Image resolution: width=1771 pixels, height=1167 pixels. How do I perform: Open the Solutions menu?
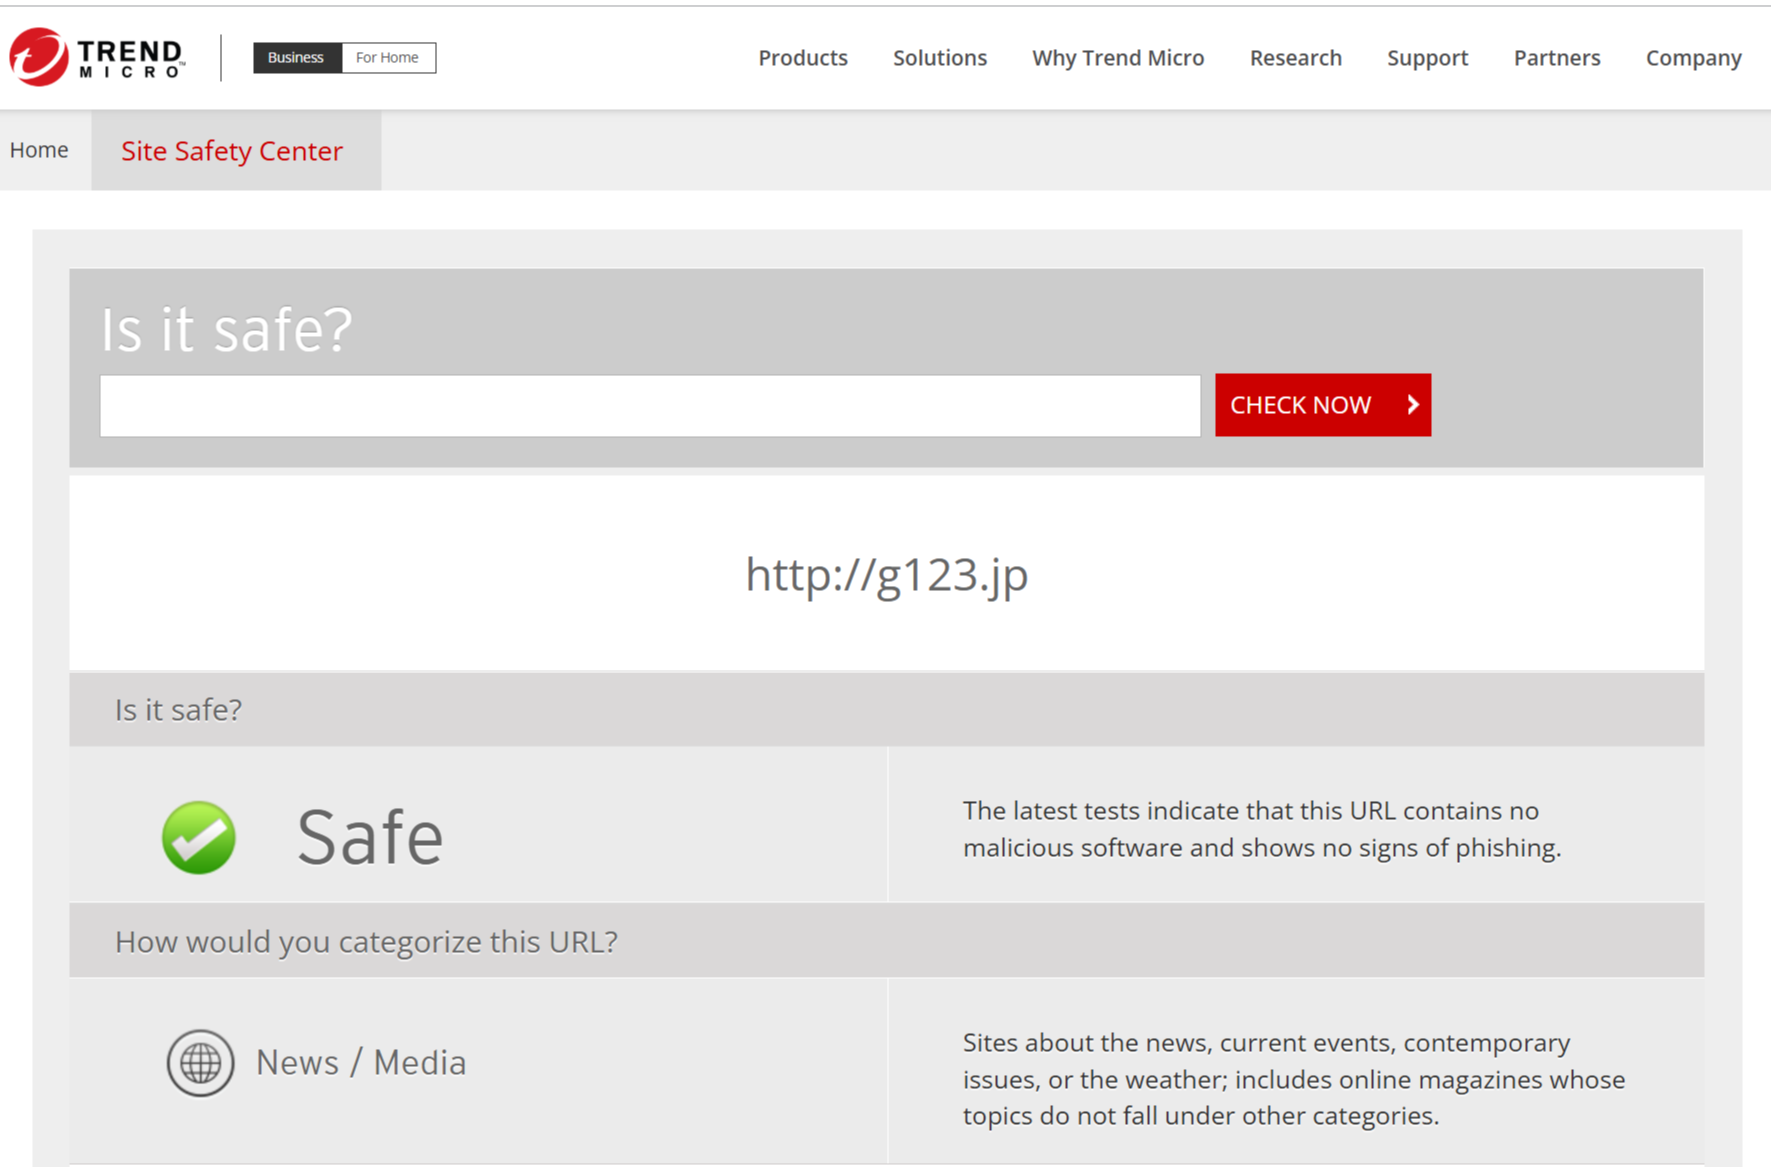939,58
